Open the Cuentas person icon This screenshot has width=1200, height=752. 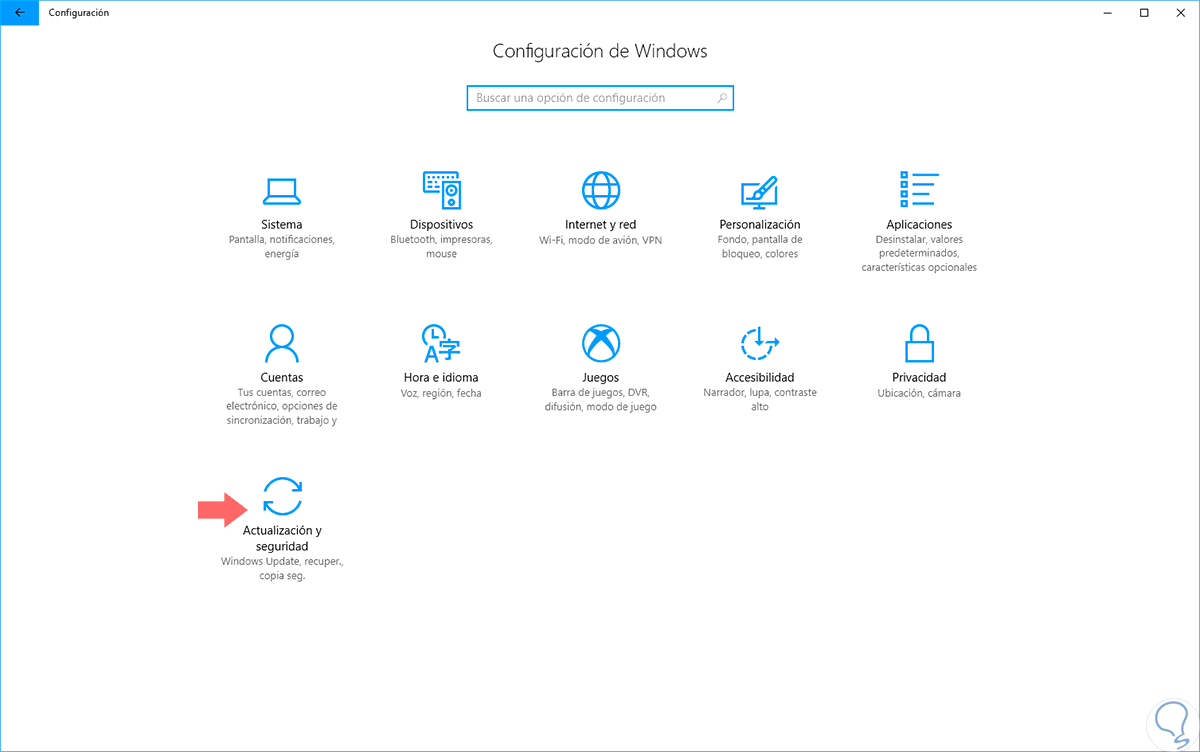(x=281, y=343)
